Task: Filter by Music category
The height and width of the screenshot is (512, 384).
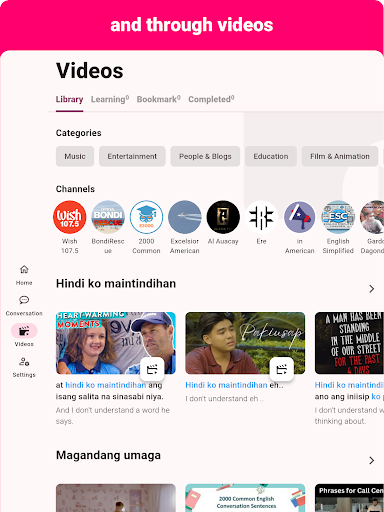Action: click(75, 156)
